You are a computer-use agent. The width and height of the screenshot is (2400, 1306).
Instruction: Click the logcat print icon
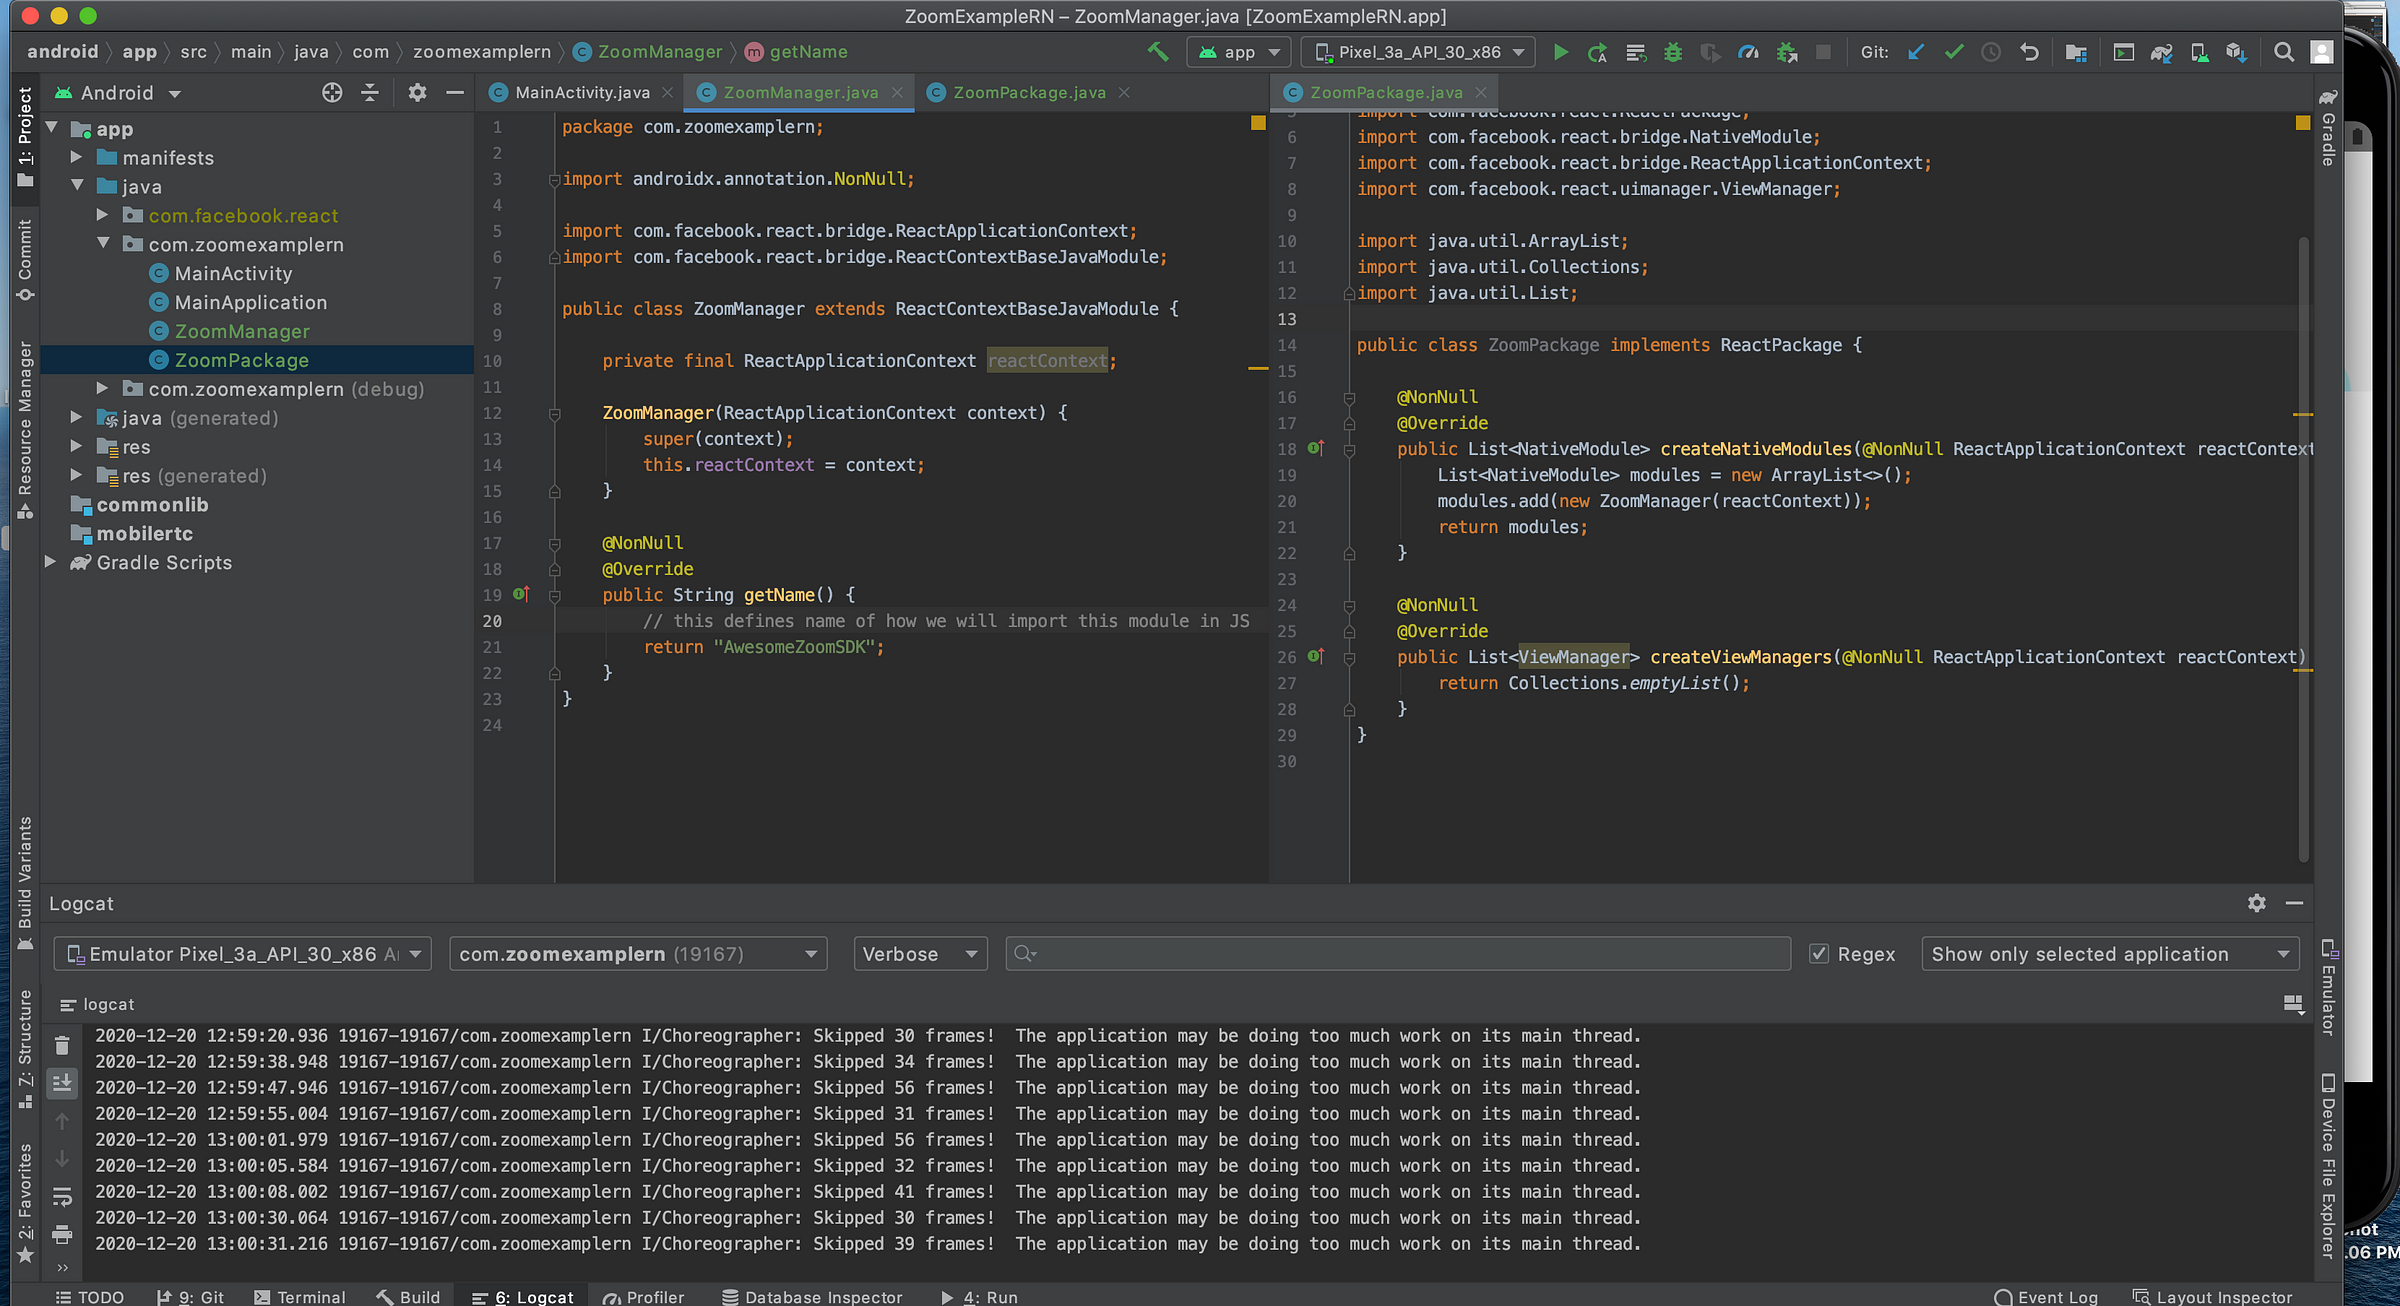pyautogui.click(x=62, y=1234)
